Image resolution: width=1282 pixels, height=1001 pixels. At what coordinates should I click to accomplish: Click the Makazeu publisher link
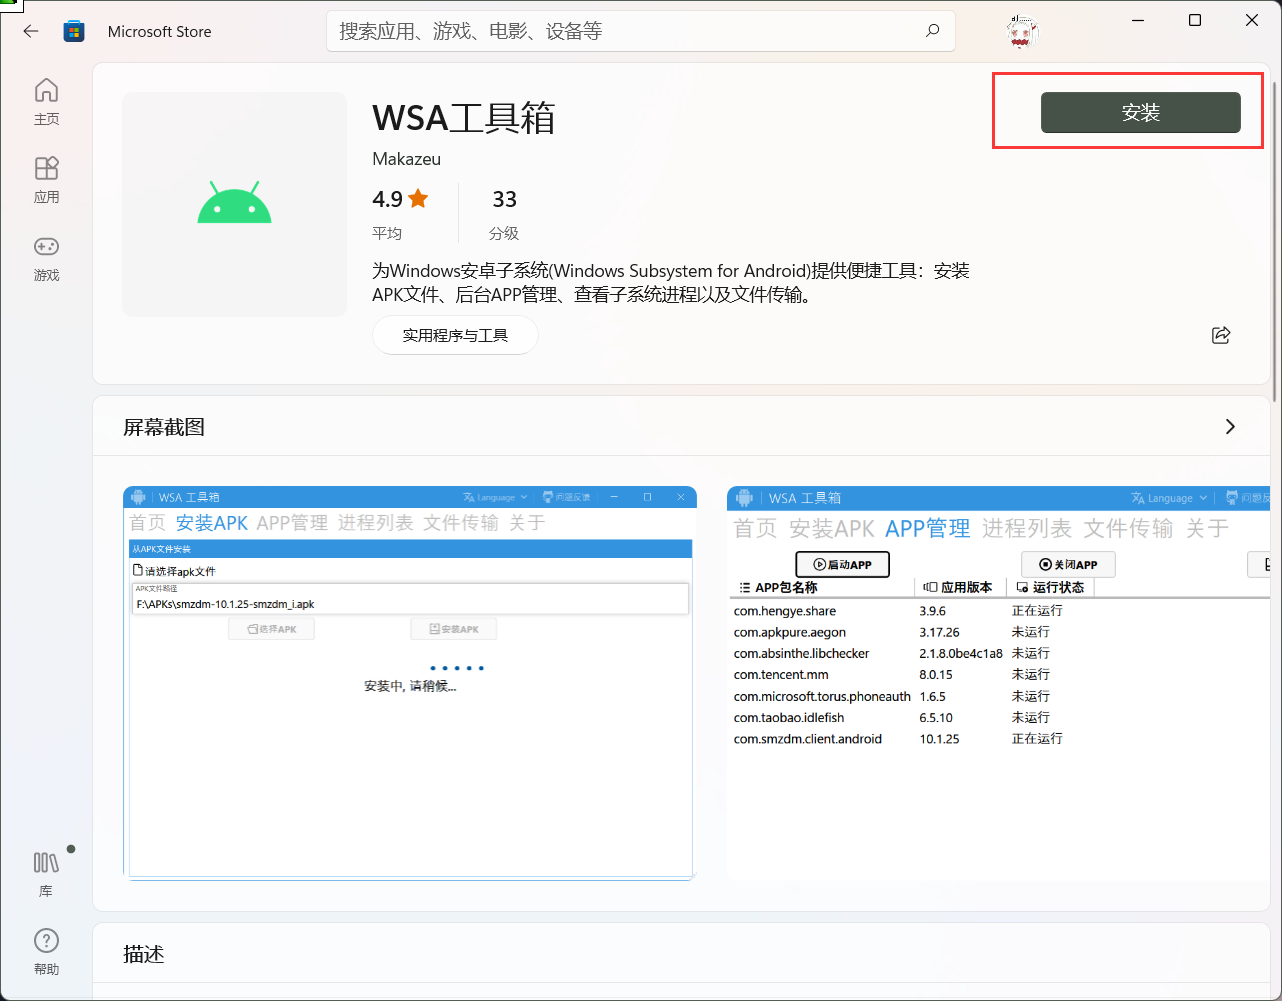406,159
